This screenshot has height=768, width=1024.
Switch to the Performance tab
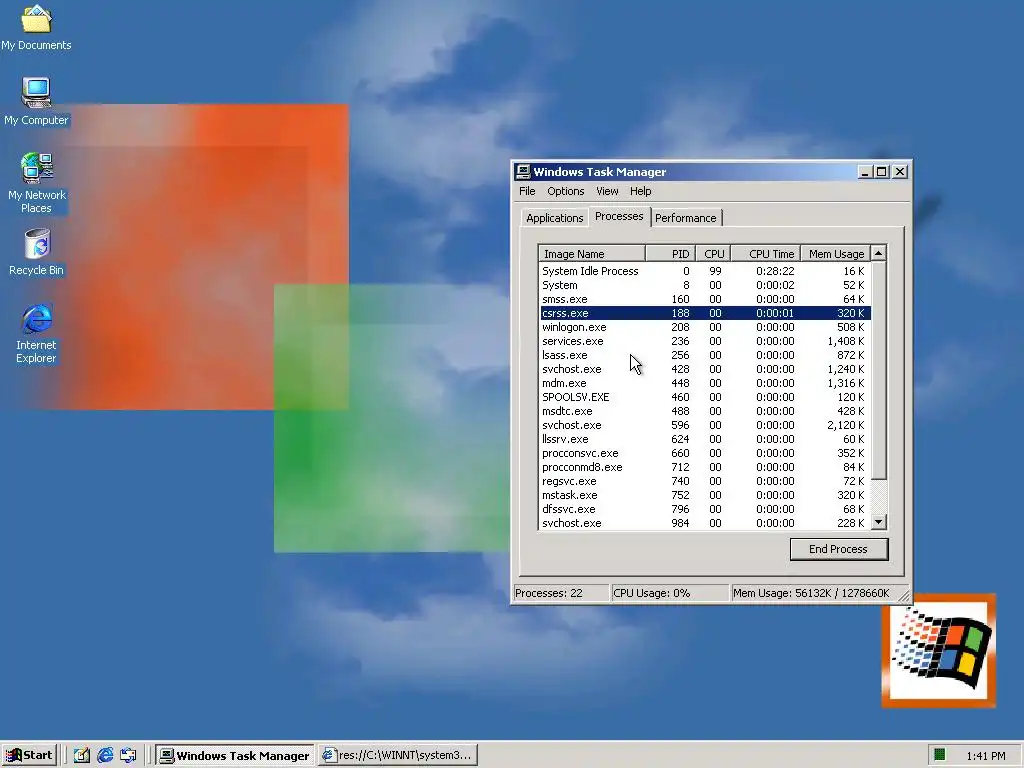tap(686, 218)
